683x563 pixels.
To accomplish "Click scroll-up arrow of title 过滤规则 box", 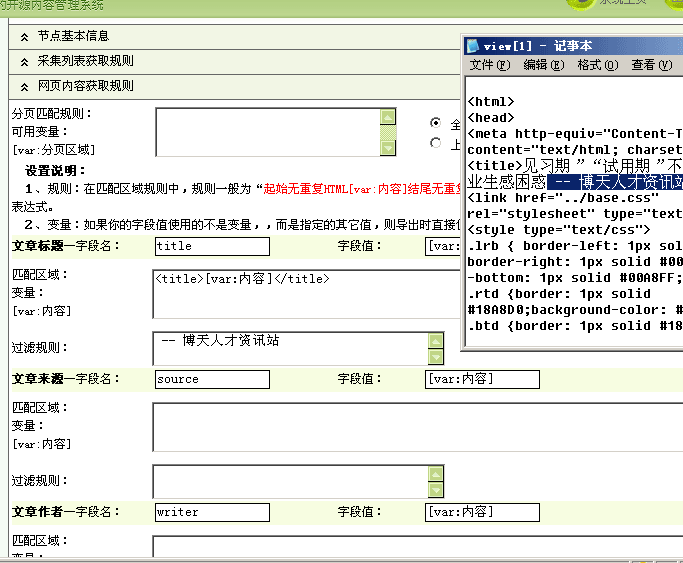I will (436, 340).
